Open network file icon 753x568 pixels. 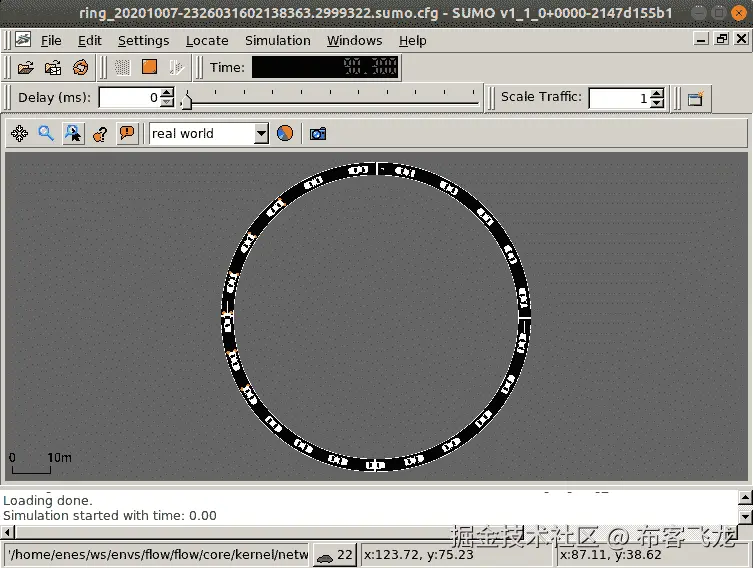[53, 68]
